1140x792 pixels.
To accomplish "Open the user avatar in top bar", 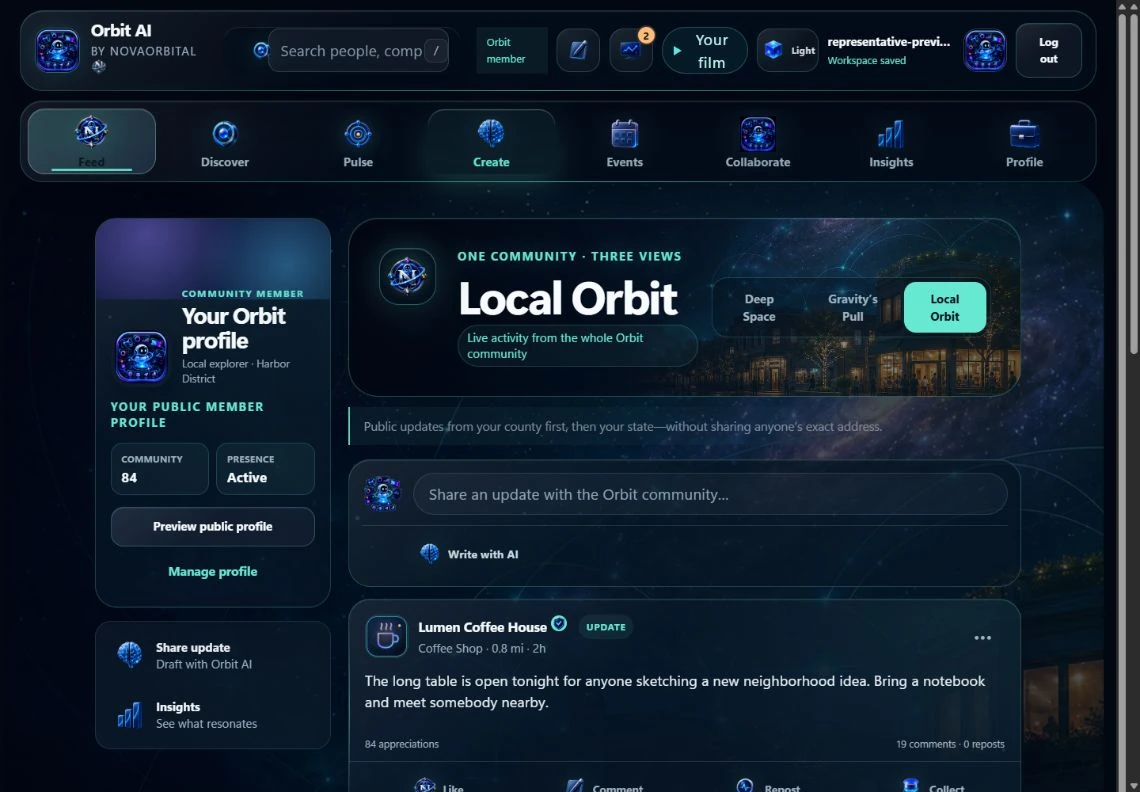I will pos(984,51).
